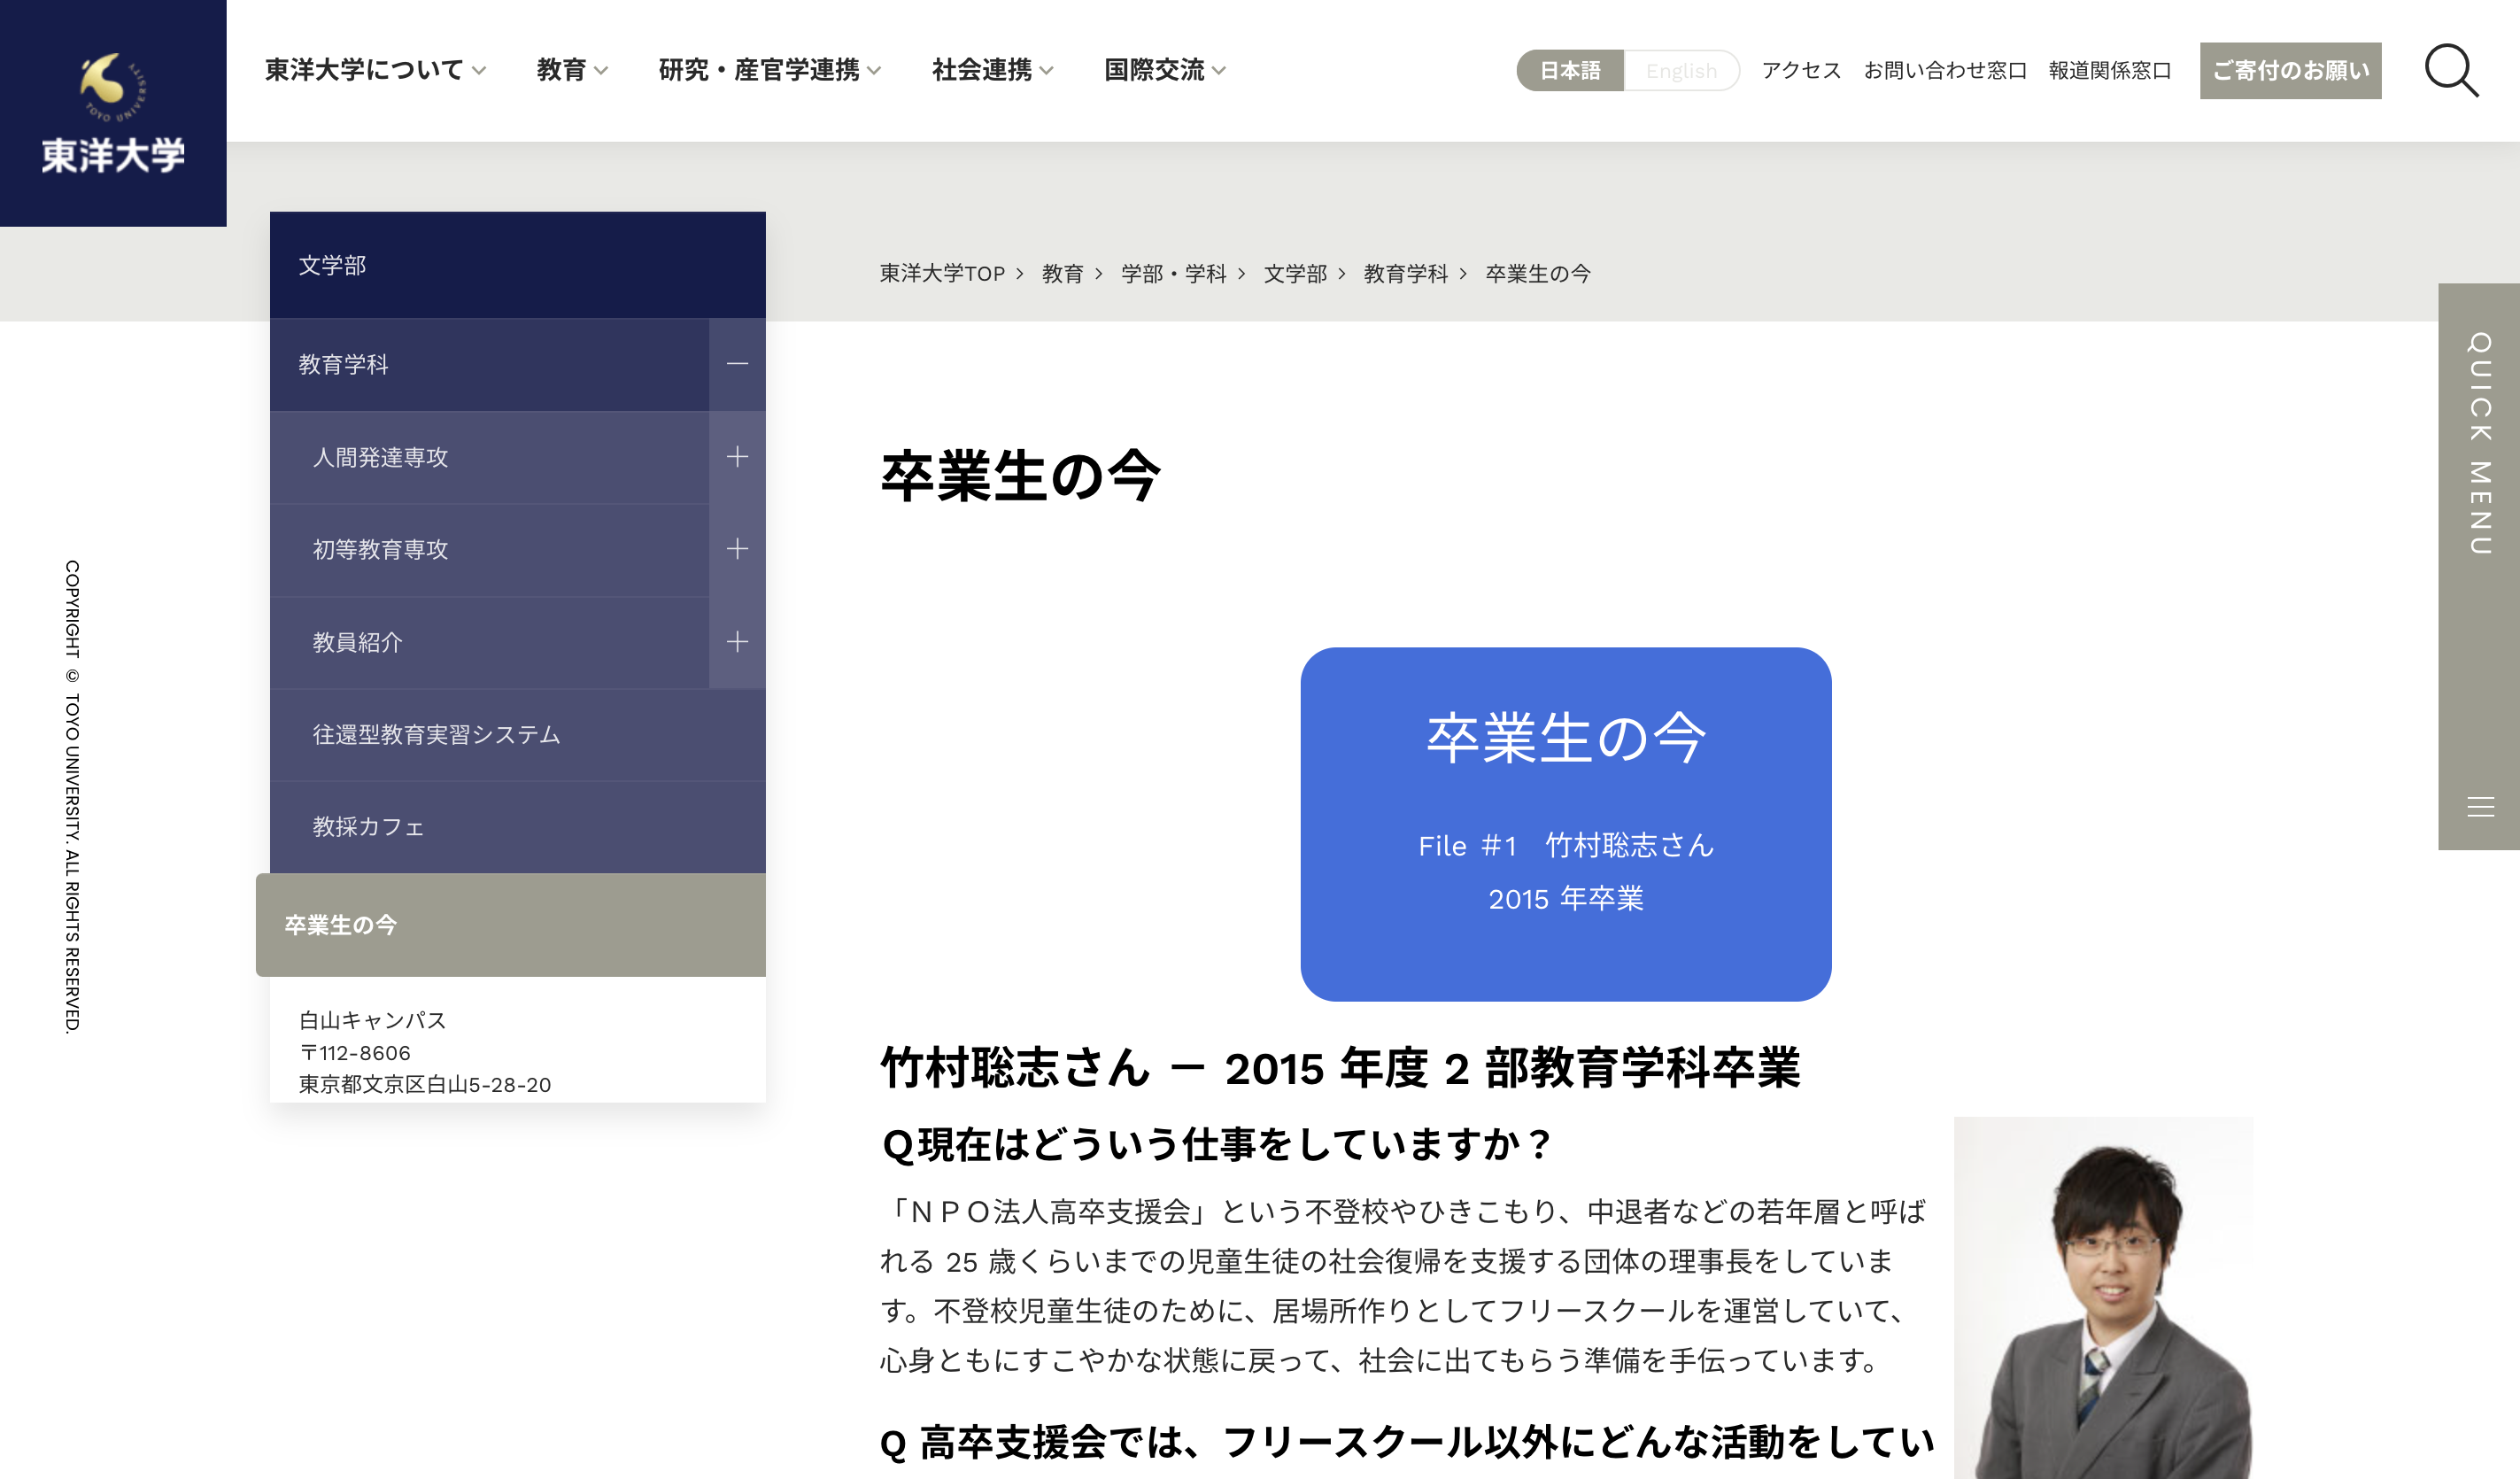The image size is (2520, 1479).
Task: Open the 教育 navigation menu
Action: 571,70
